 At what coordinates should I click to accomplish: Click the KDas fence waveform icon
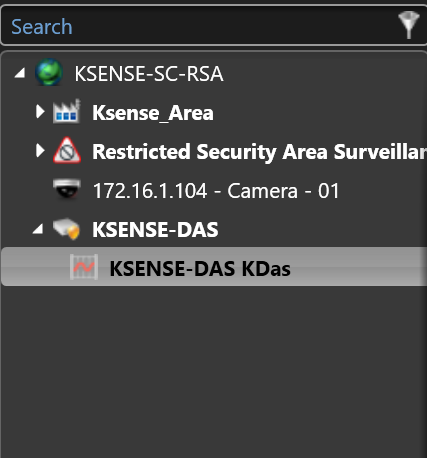pyautogui.click(x=84, y=267)
